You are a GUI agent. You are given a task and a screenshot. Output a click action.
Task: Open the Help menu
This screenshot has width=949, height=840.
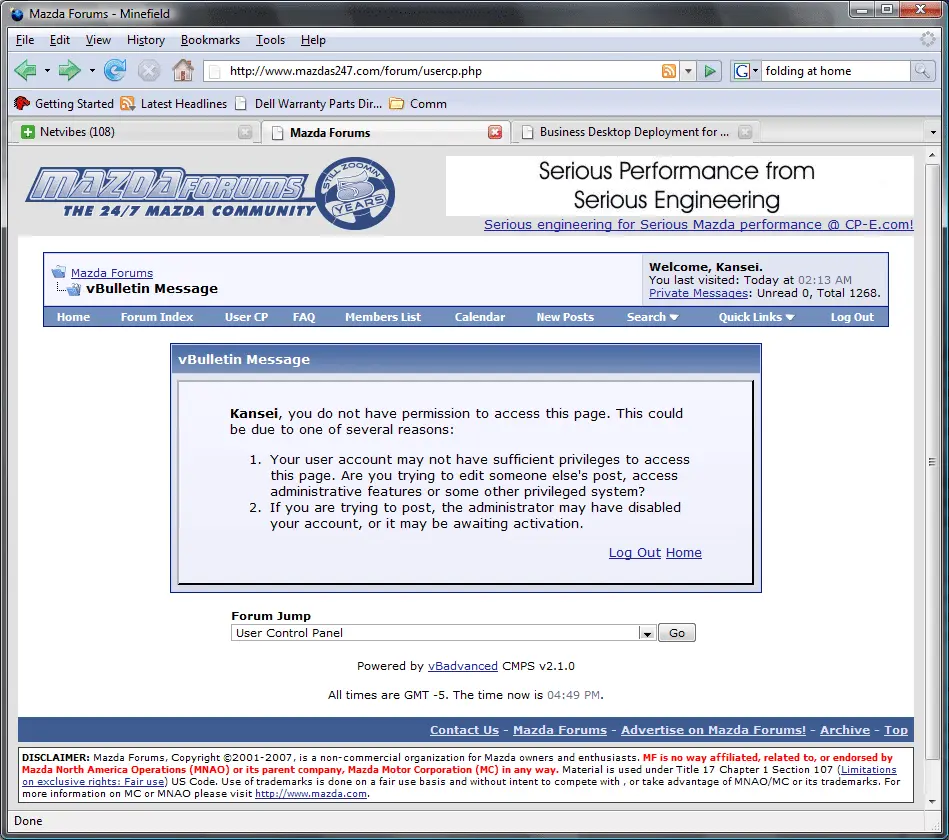(313, 40)
